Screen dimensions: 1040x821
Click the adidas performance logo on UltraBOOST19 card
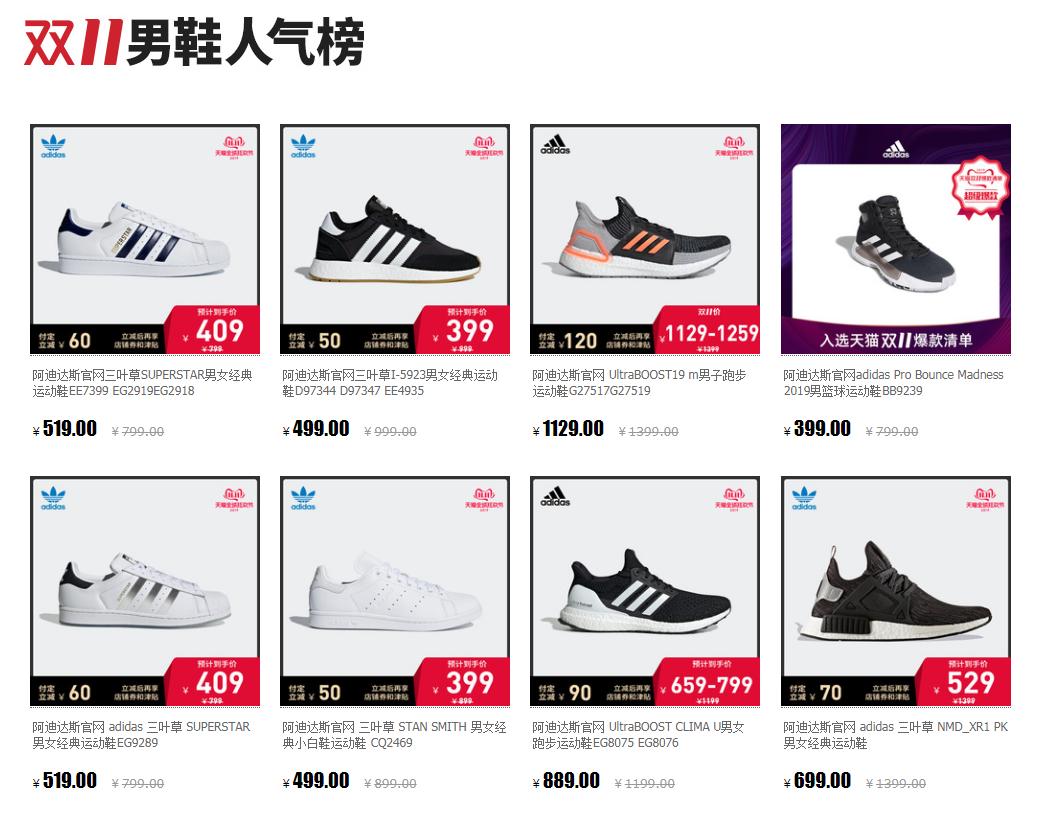coord(554,145)
